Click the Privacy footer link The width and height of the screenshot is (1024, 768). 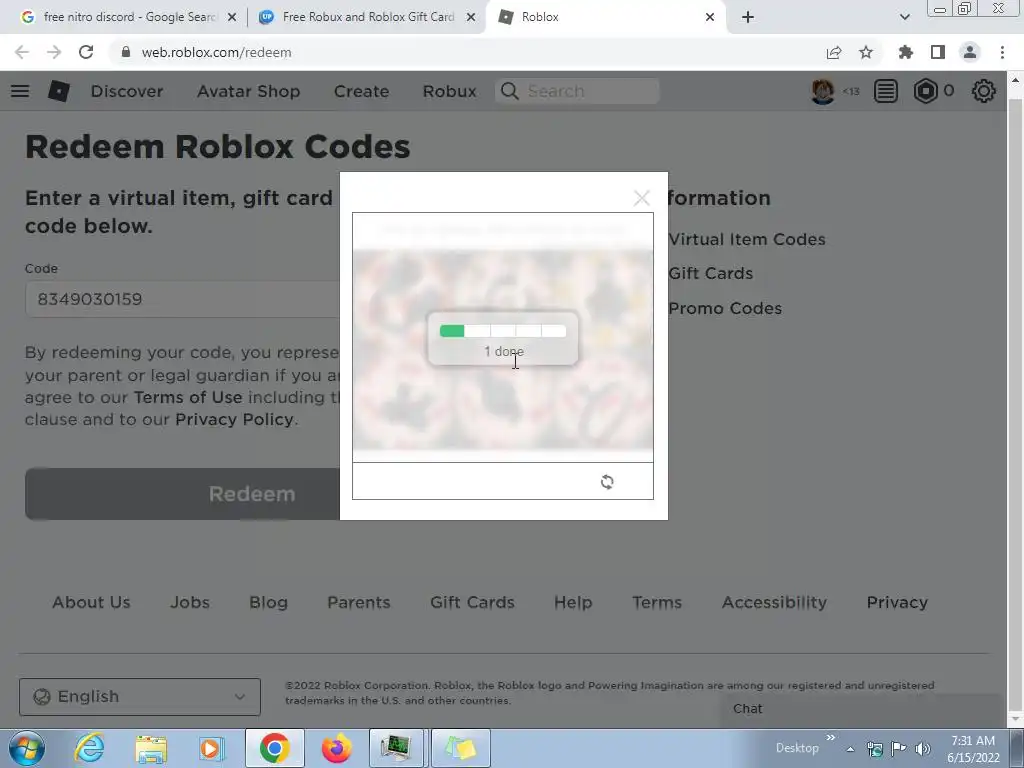point(897,602)
